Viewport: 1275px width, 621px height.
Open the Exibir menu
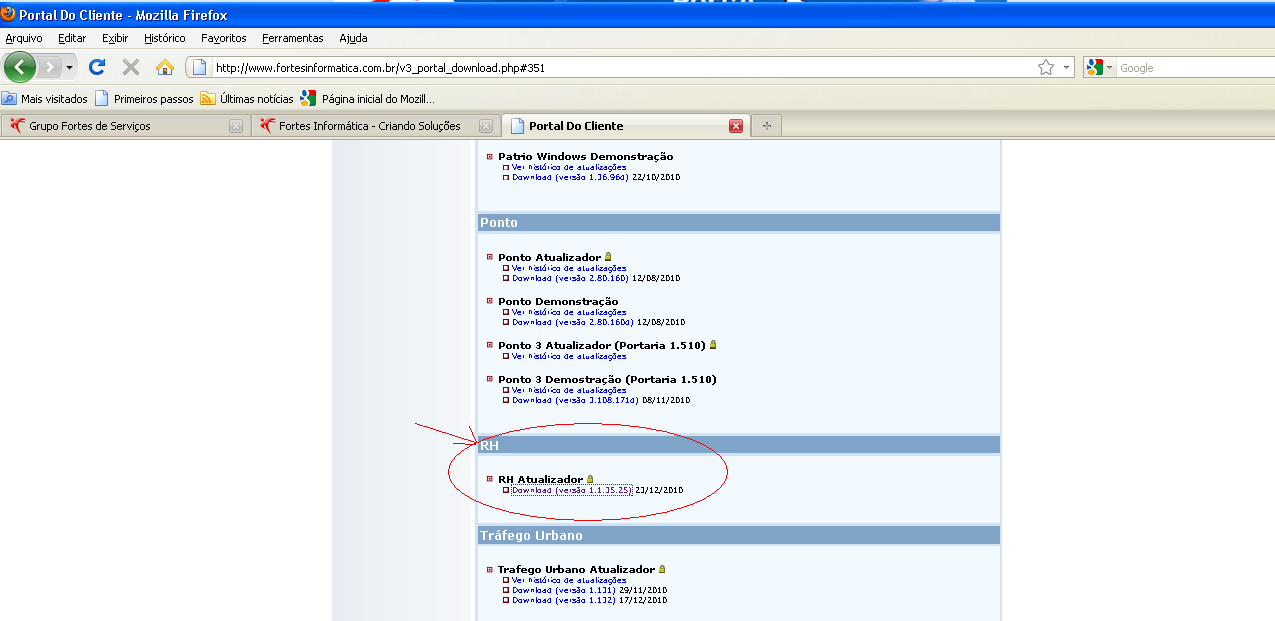click(x=115, y=38)
